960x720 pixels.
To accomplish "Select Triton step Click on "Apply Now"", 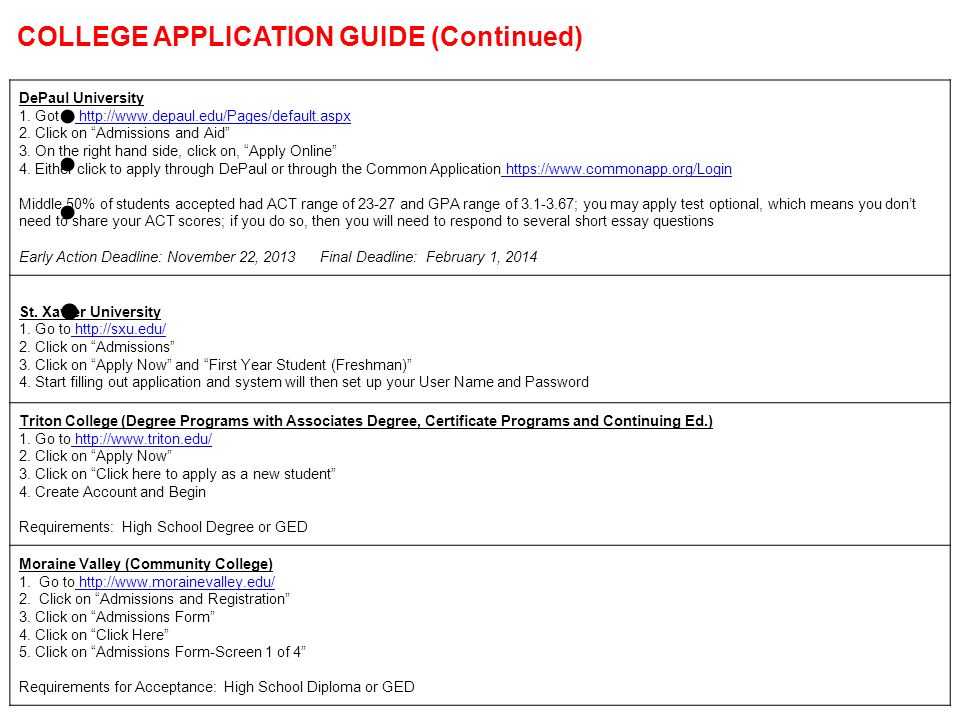I will 96,456.
